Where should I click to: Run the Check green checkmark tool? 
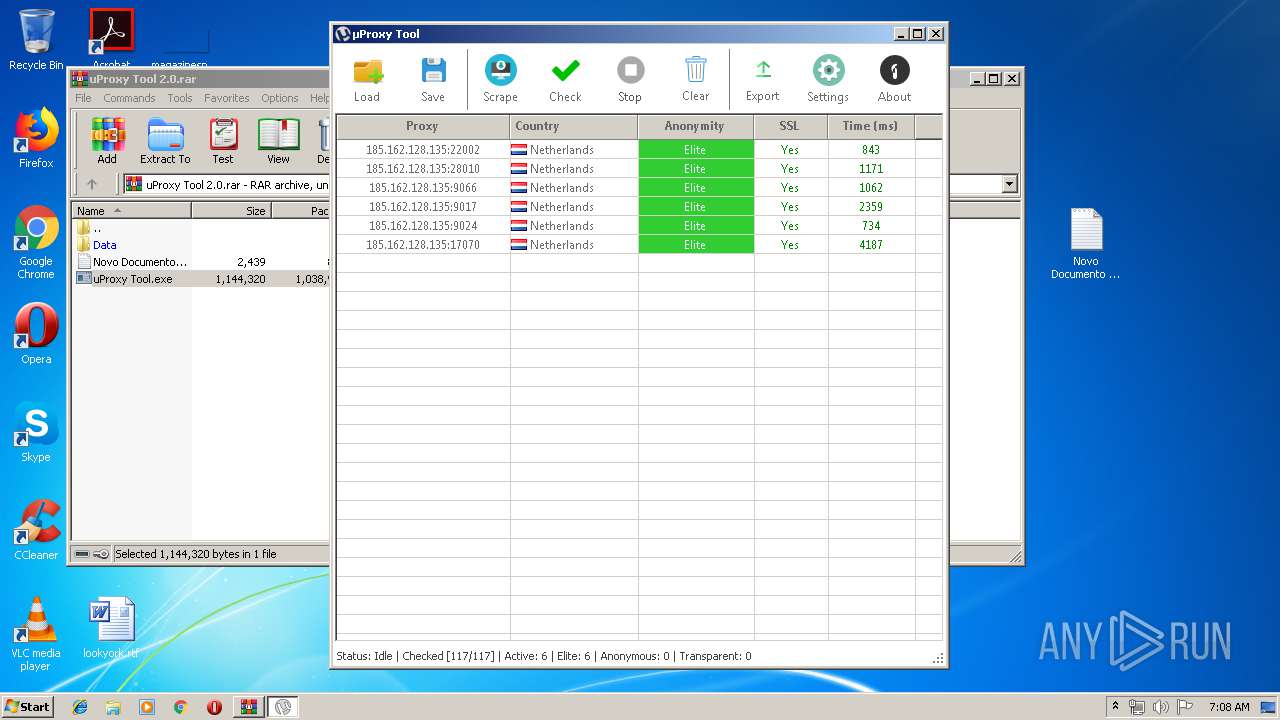pos(565,79)
